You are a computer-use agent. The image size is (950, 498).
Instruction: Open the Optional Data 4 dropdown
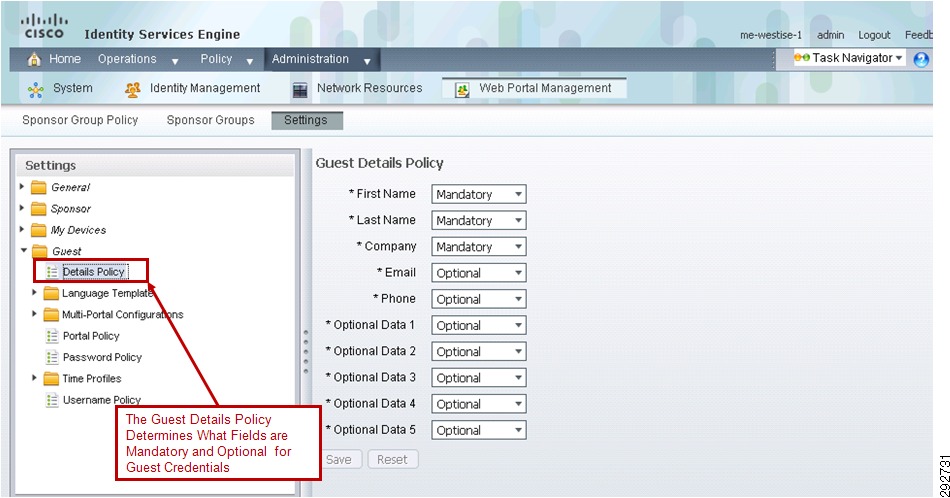coord(479,404)
